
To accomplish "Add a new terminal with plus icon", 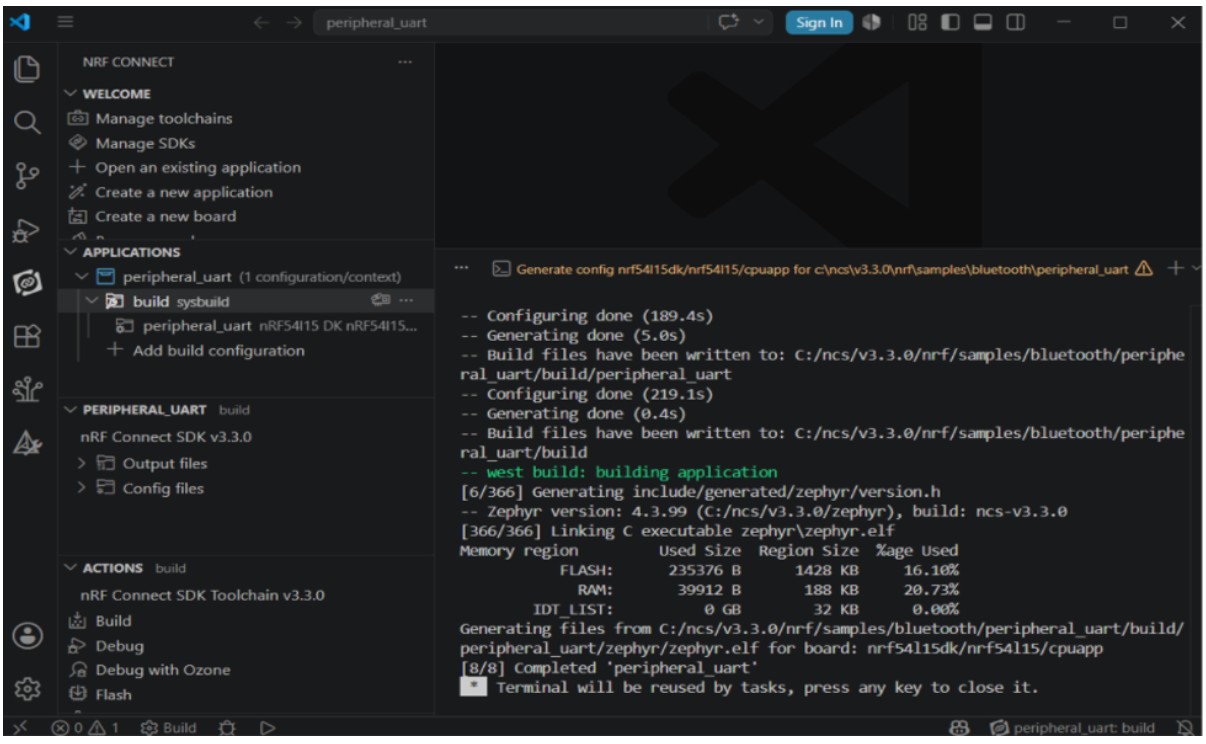I will click(1175, 268).
